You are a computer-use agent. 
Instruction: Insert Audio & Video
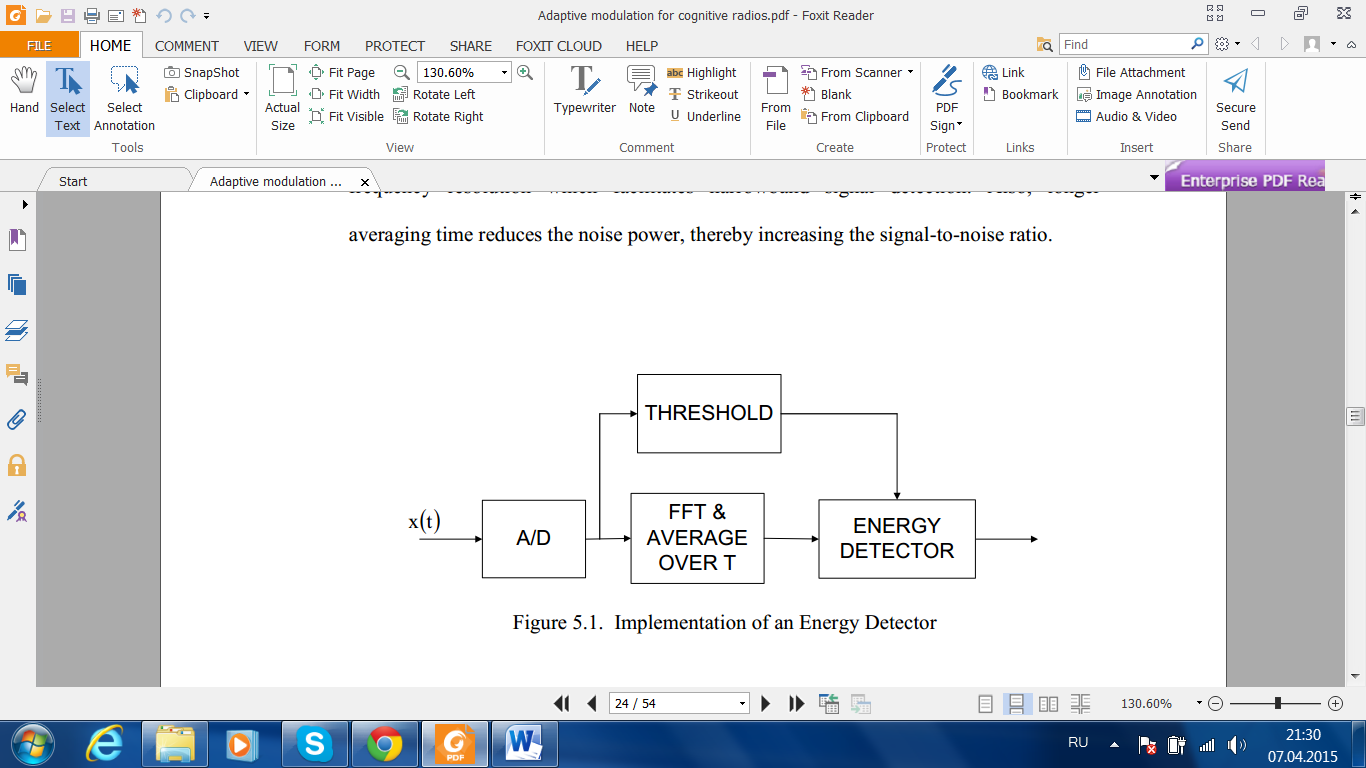[1126, 116]
